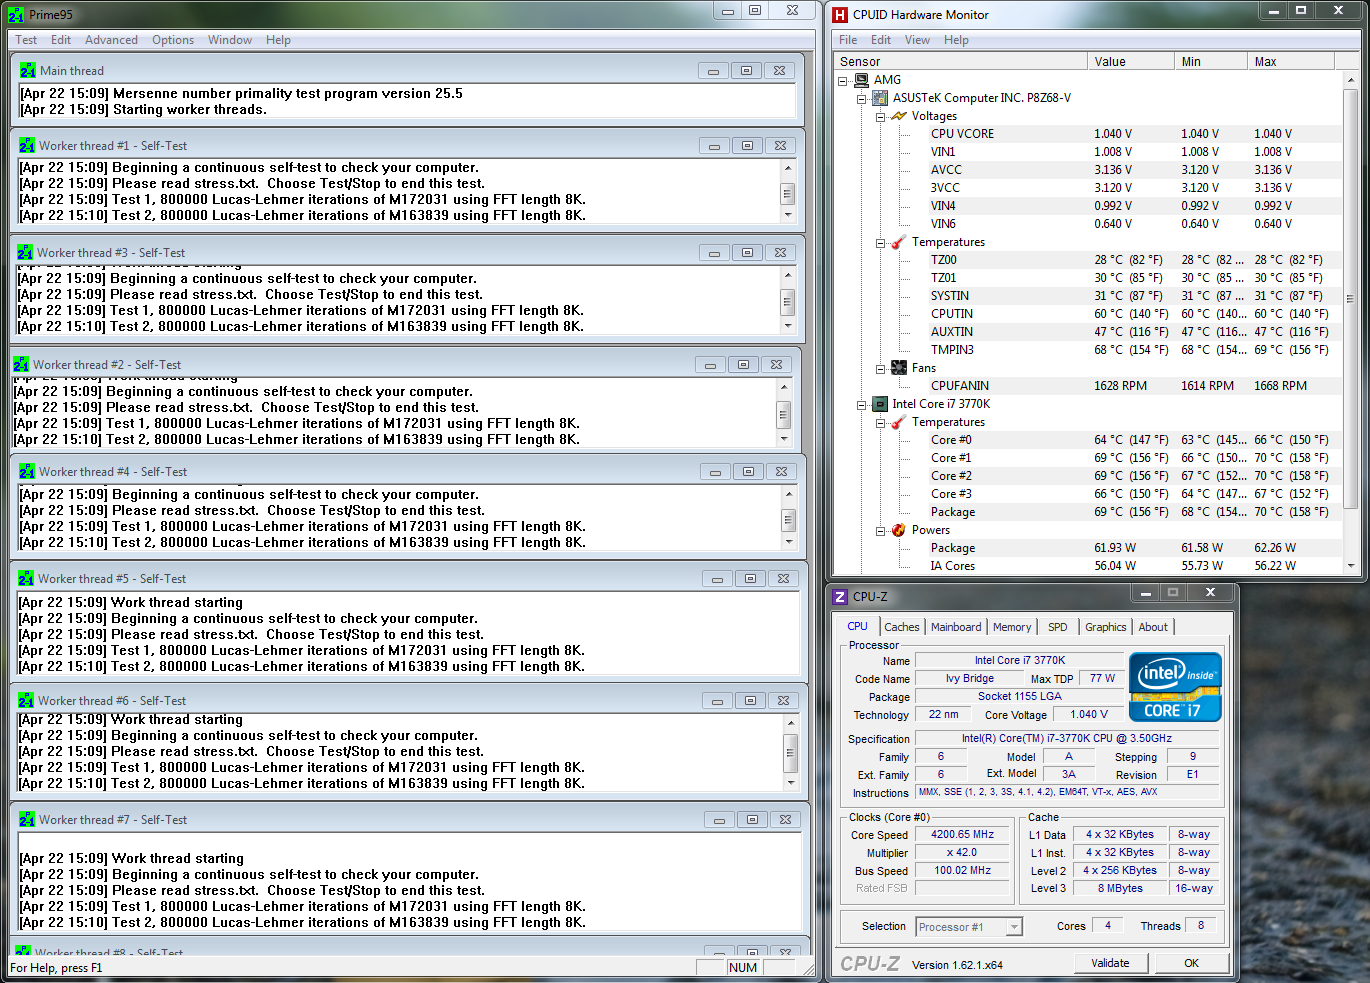The height and width of the screenshot is (983, 1370).
Task: Switch to the Graphics tab in CPU-Z
Action: (1106, 627)
